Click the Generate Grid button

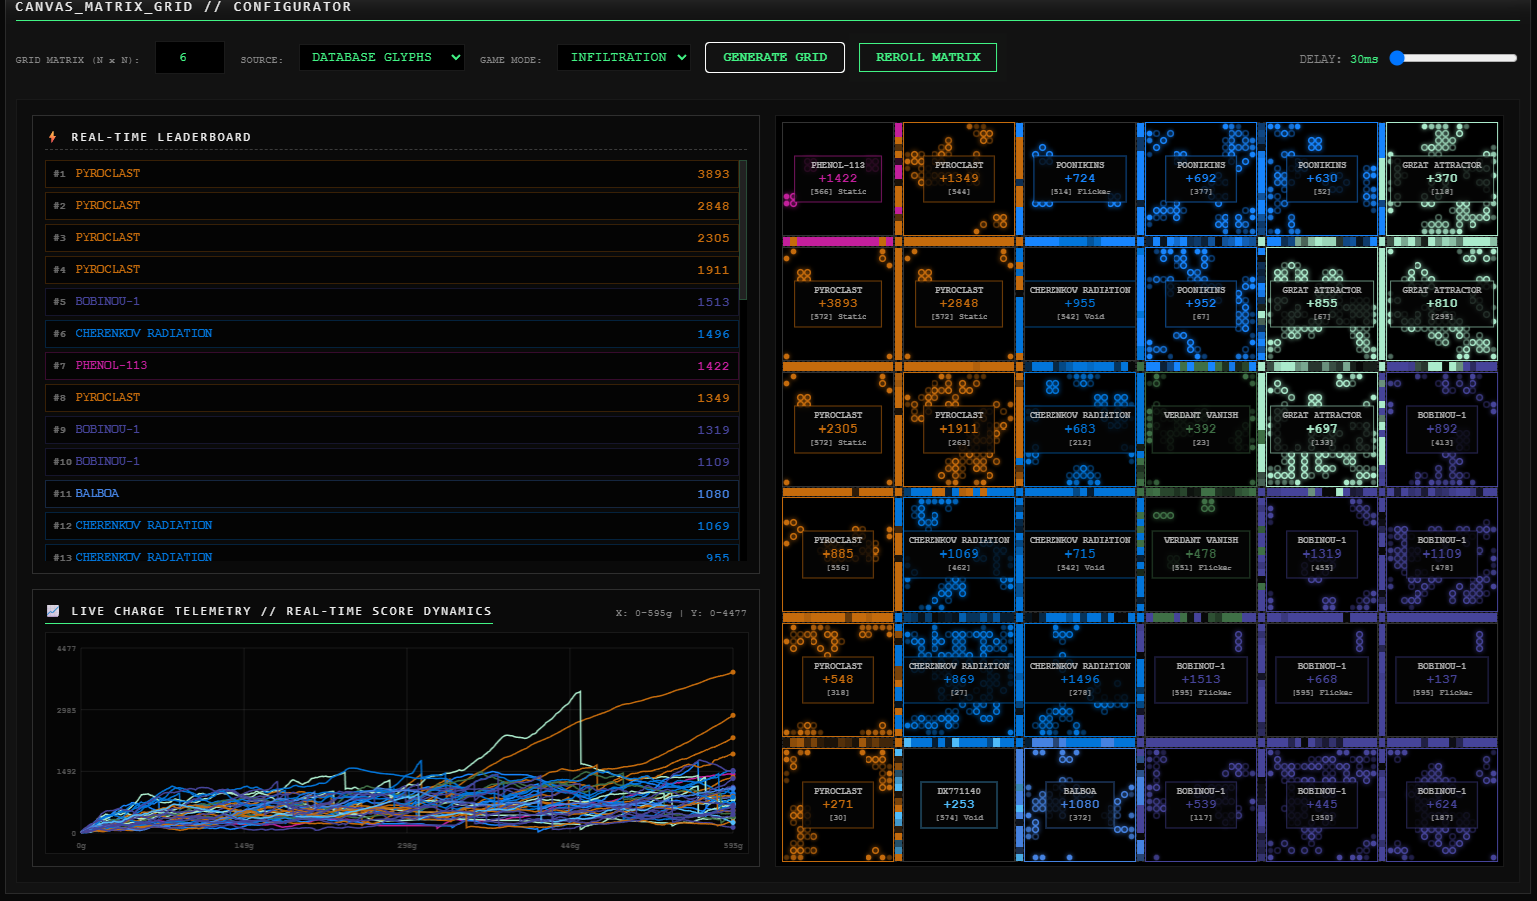click(775, 57)
